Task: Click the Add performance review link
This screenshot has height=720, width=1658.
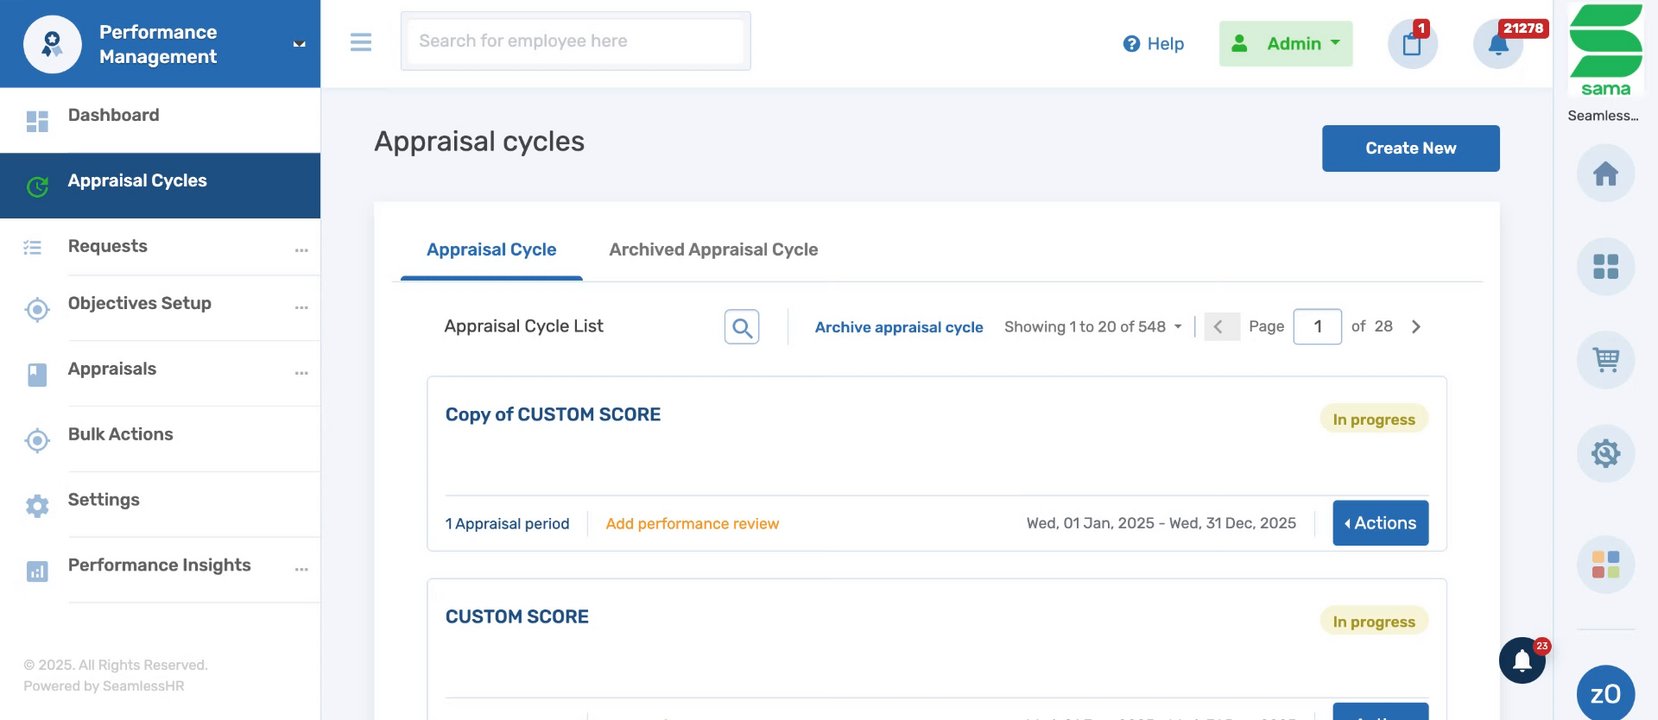Action: (x=692, y=524)
